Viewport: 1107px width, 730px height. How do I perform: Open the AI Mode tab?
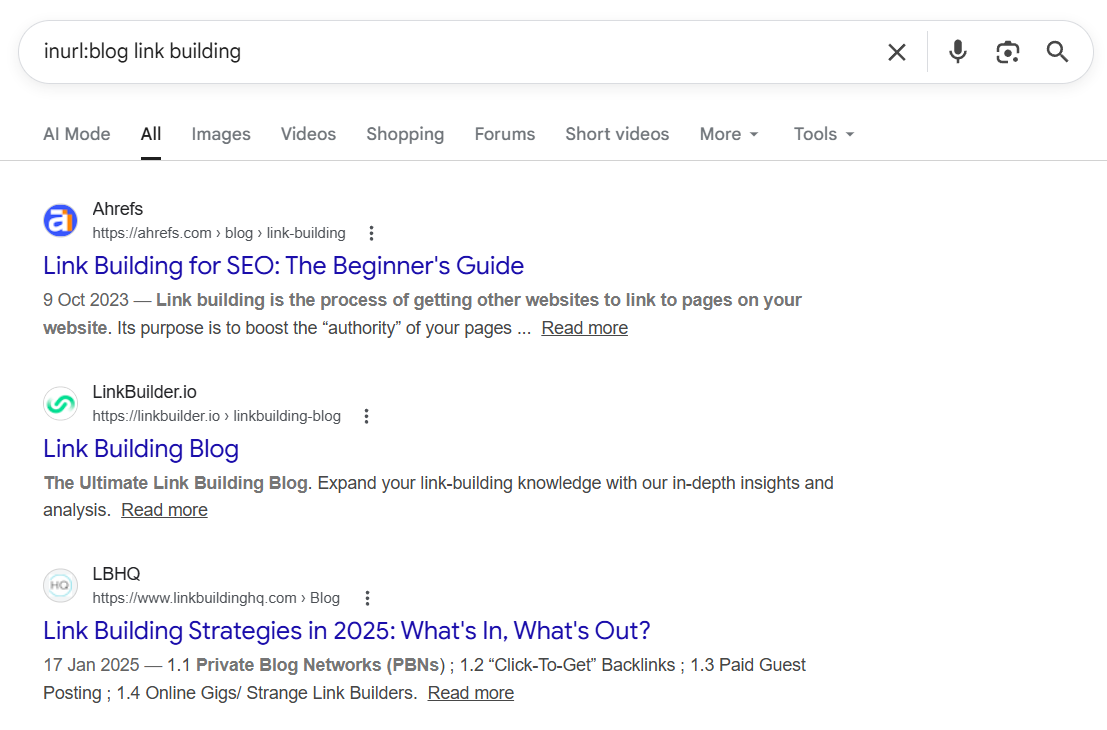(x=76, y=133)
